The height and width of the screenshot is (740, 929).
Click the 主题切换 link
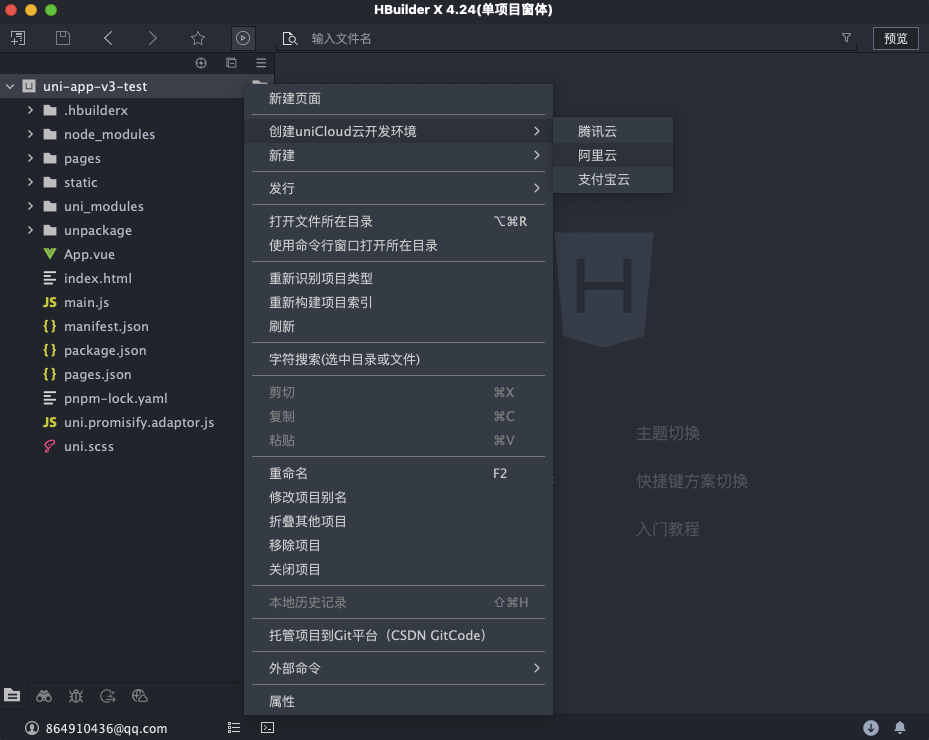click(x=668, y=433)
